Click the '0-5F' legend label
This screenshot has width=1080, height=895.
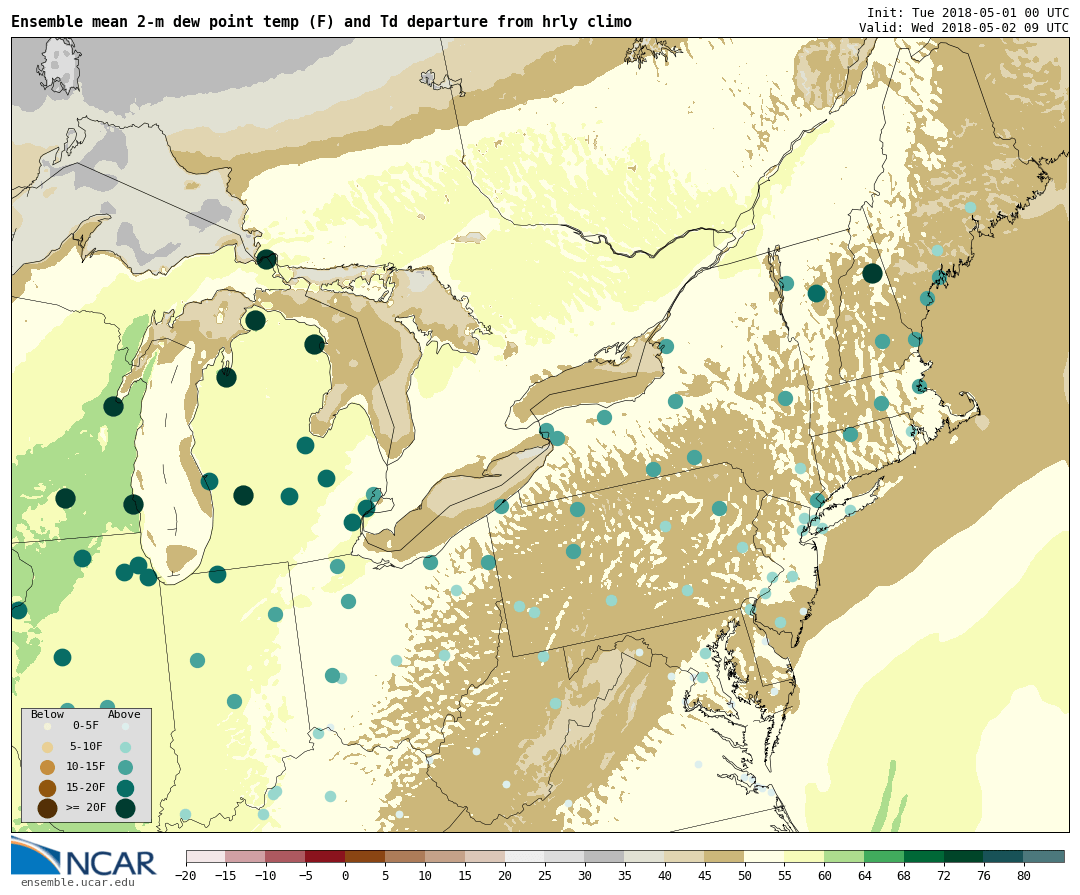click(86, 726)
